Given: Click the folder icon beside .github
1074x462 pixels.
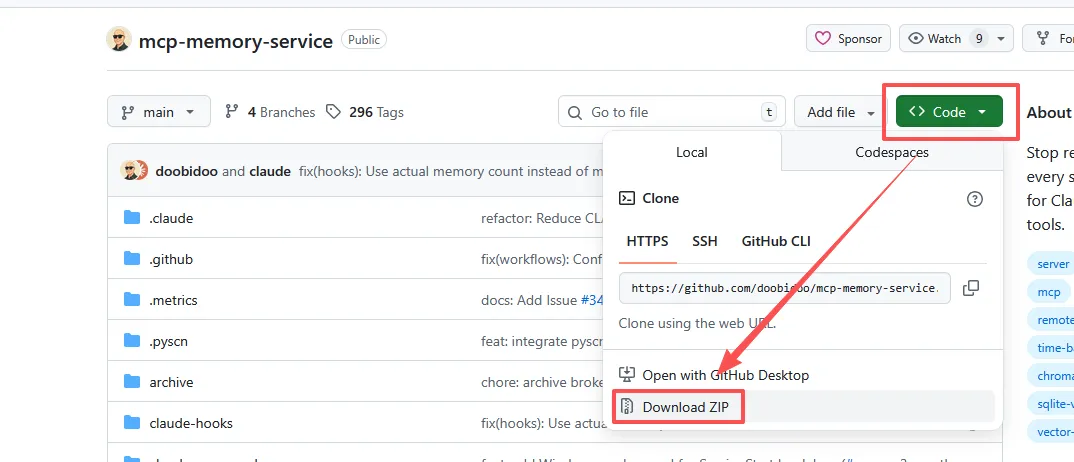Looking at the screenshot, I should pos(132,259).
